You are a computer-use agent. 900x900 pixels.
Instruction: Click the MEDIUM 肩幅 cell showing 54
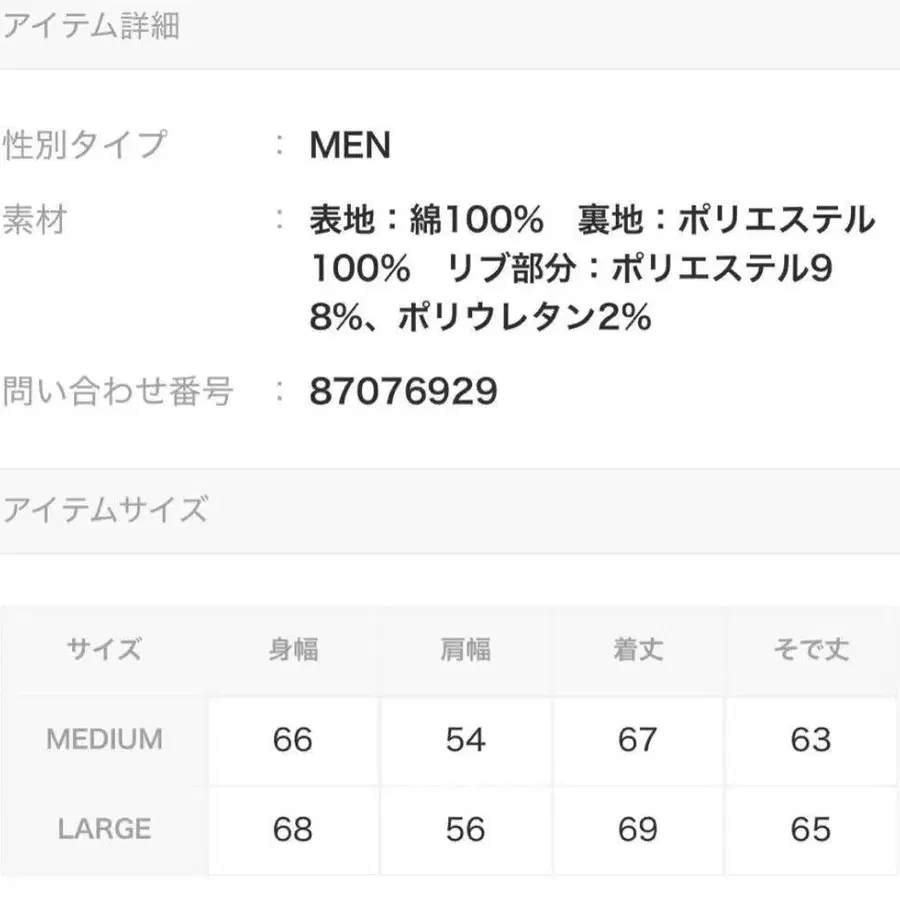[x=465, y=740]
